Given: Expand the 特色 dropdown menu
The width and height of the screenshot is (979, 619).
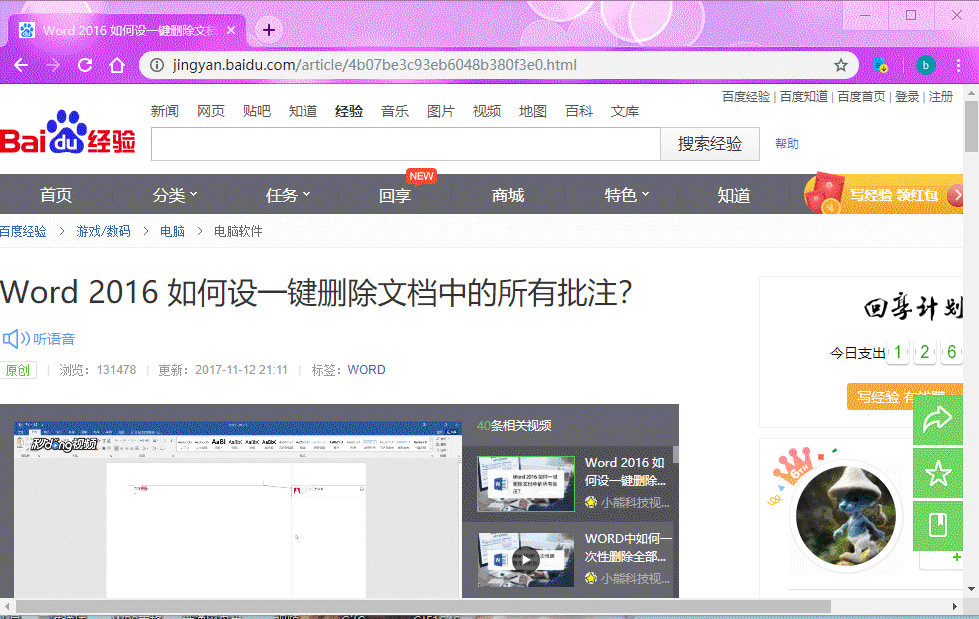Looking at the screenshot, I should click(x=627, y=195).
